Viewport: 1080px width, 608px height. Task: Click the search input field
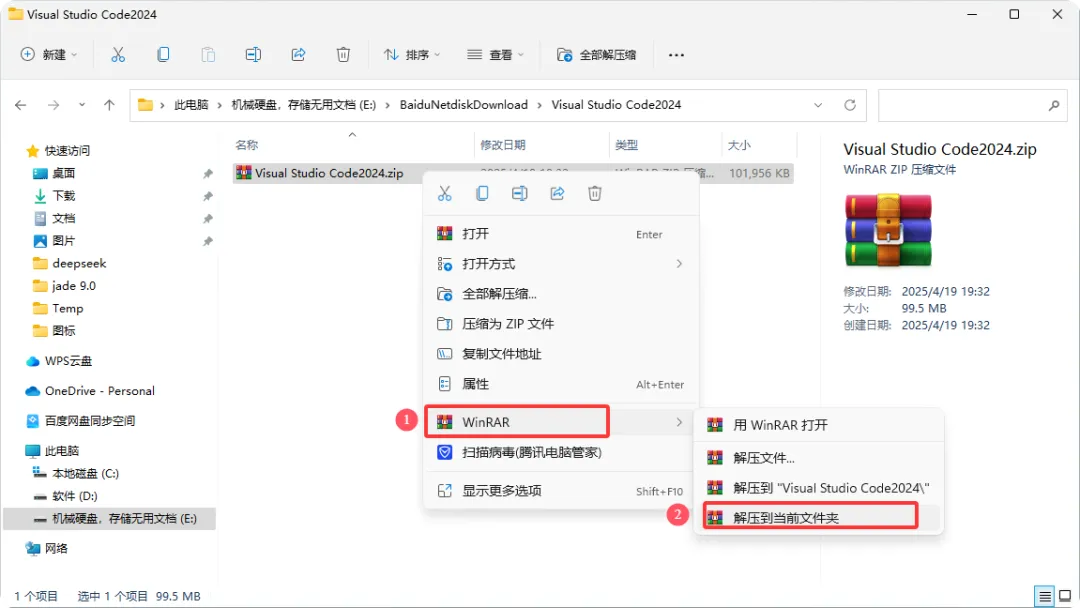tap(973, 105)
